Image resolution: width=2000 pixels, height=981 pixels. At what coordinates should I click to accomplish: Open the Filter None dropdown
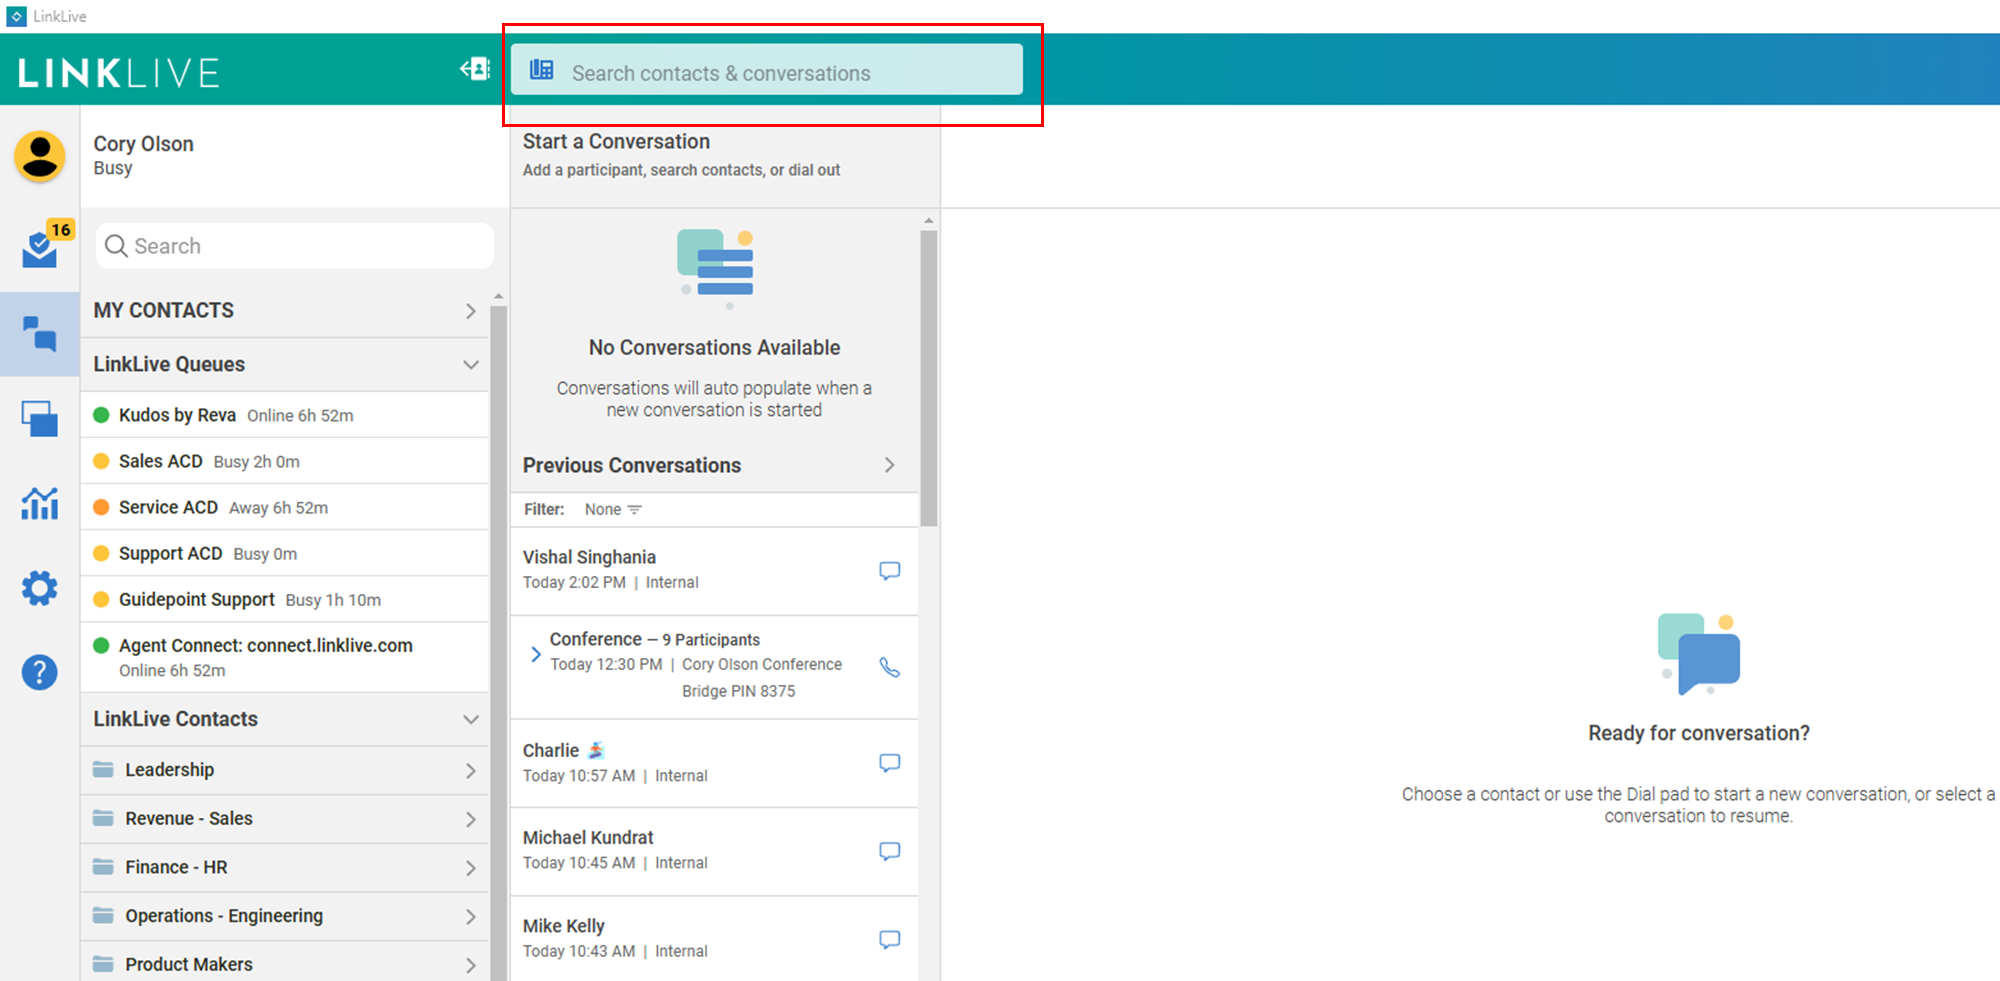click(613, 510)
